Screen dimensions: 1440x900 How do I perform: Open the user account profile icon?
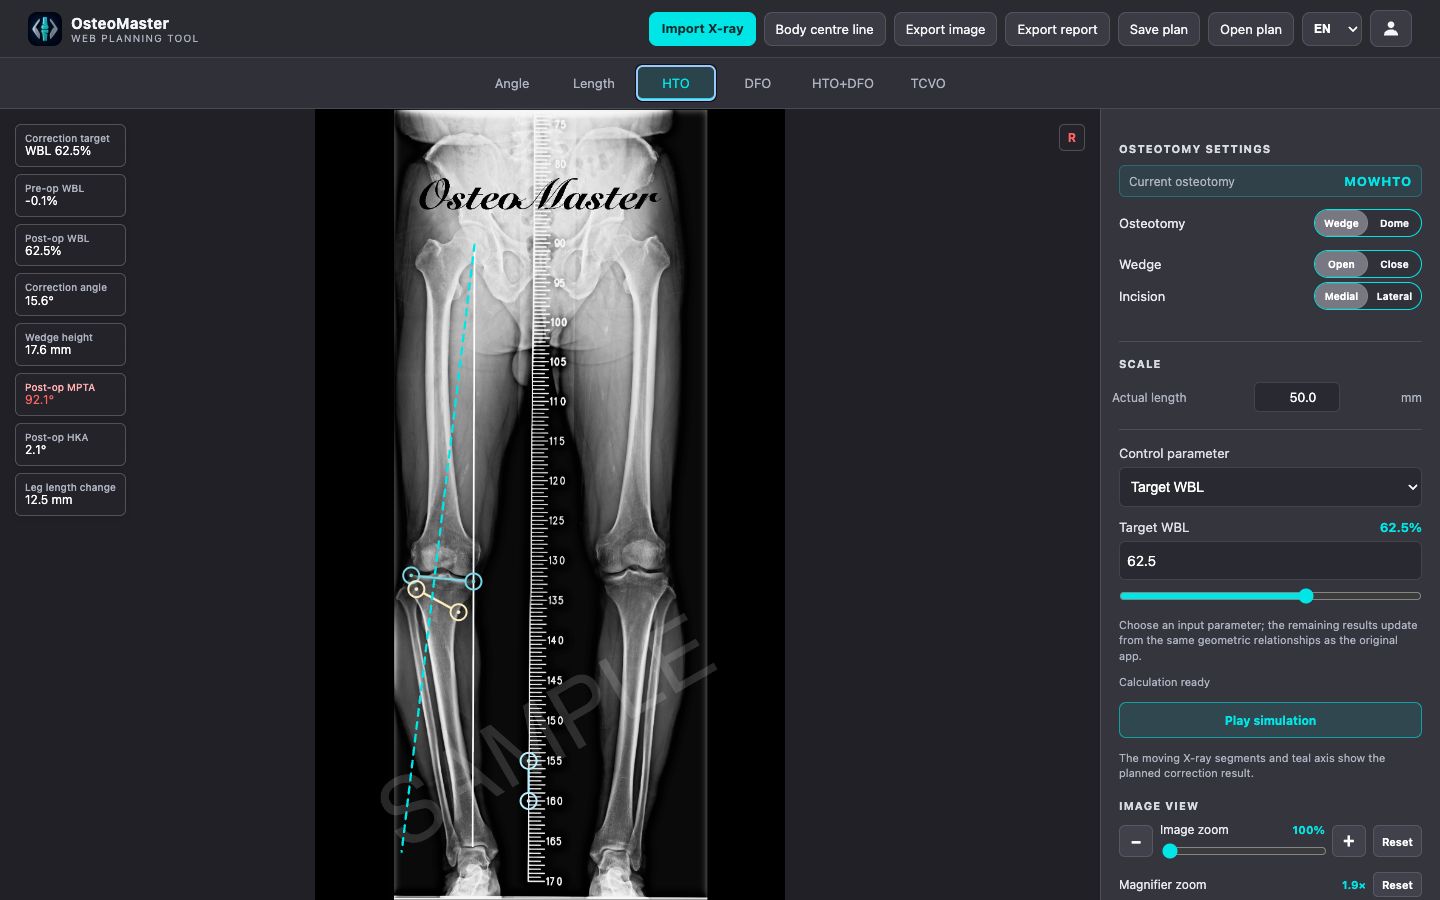pos(1391,29)
